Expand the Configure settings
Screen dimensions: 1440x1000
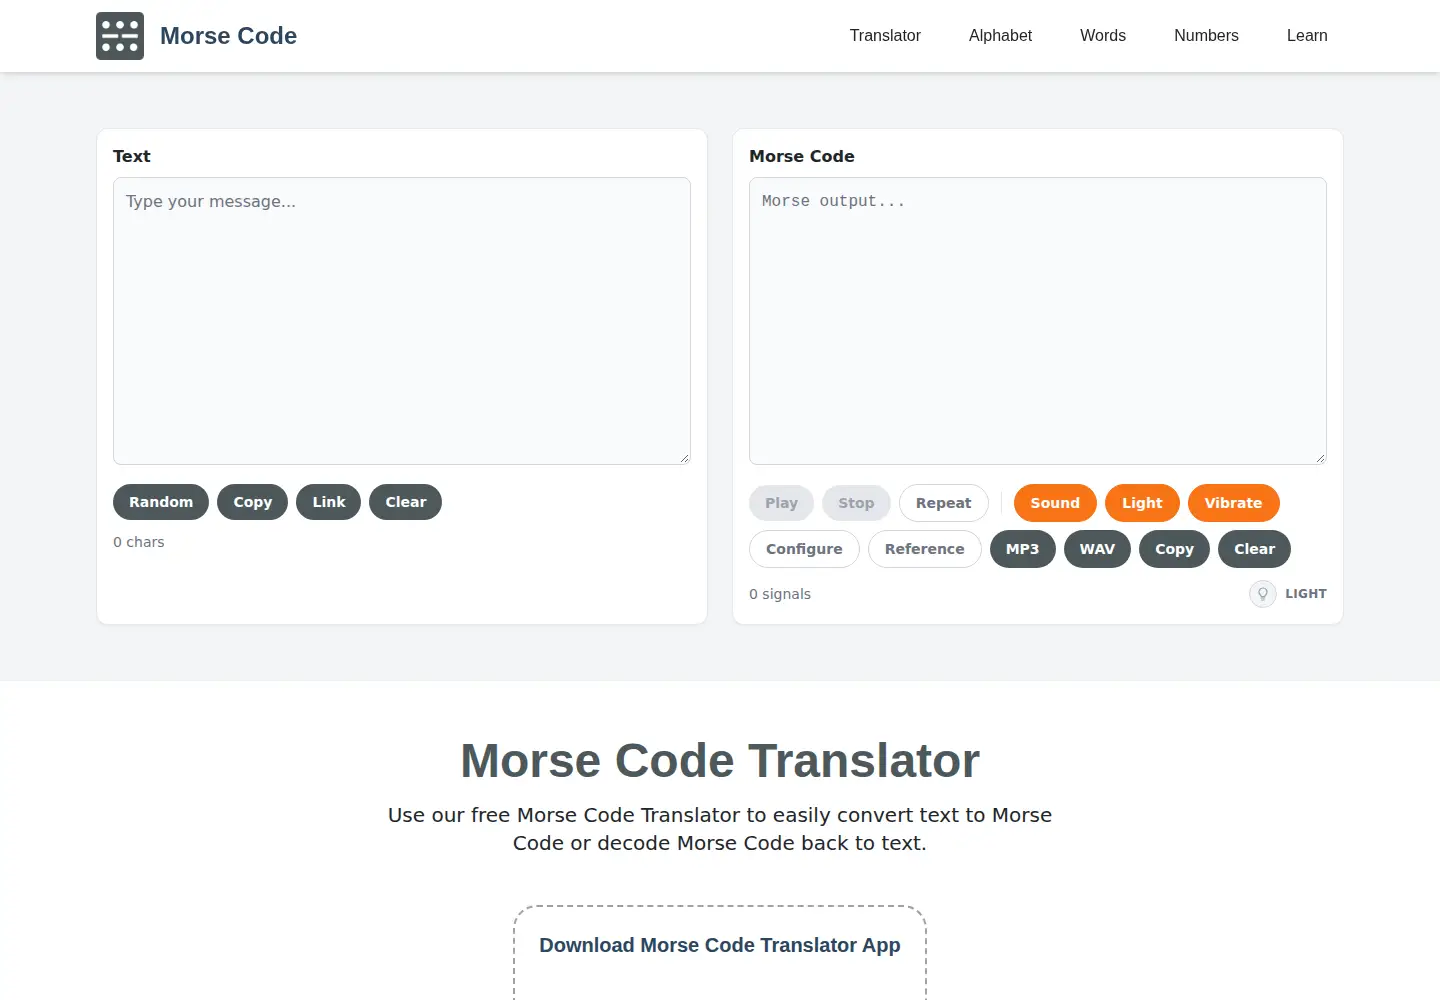[804, 549]
